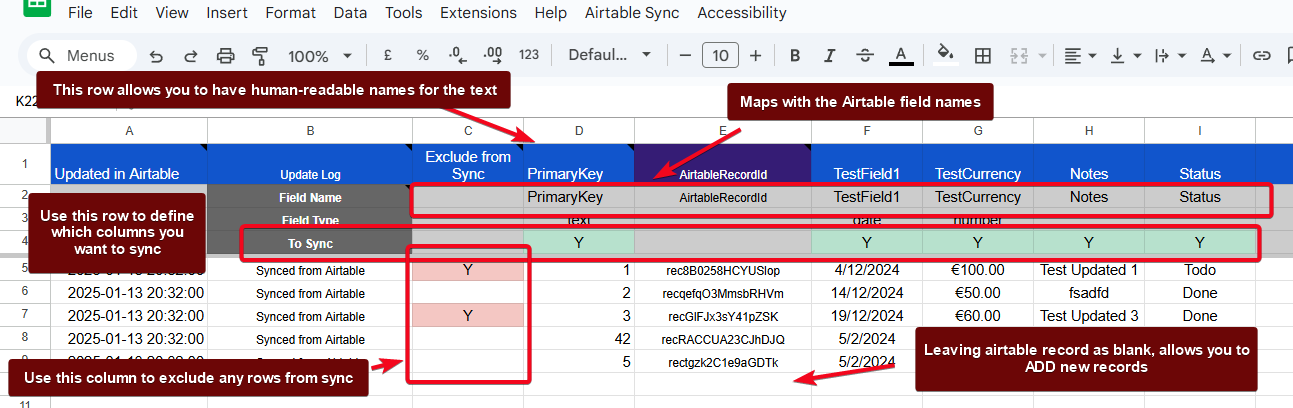Open merge cells dropdown arrow
The width and height of the screenshot is (1293, 408).
1043,56
